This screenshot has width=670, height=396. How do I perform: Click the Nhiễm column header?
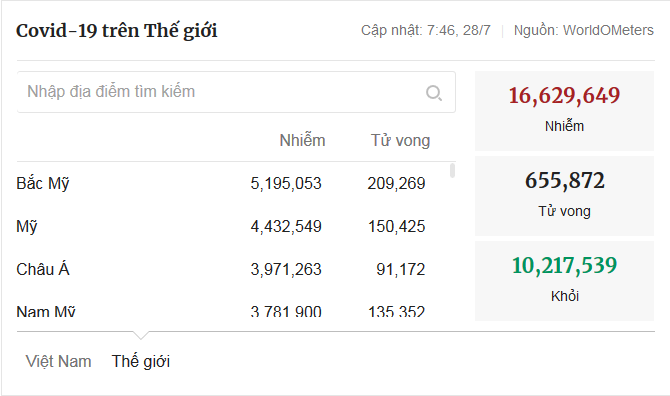click(x=302, y=141)
